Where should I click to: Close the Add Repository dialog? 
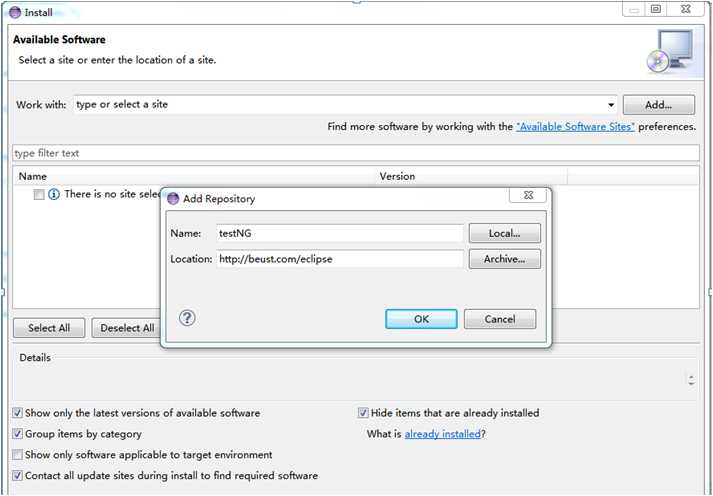click(527, 195)
